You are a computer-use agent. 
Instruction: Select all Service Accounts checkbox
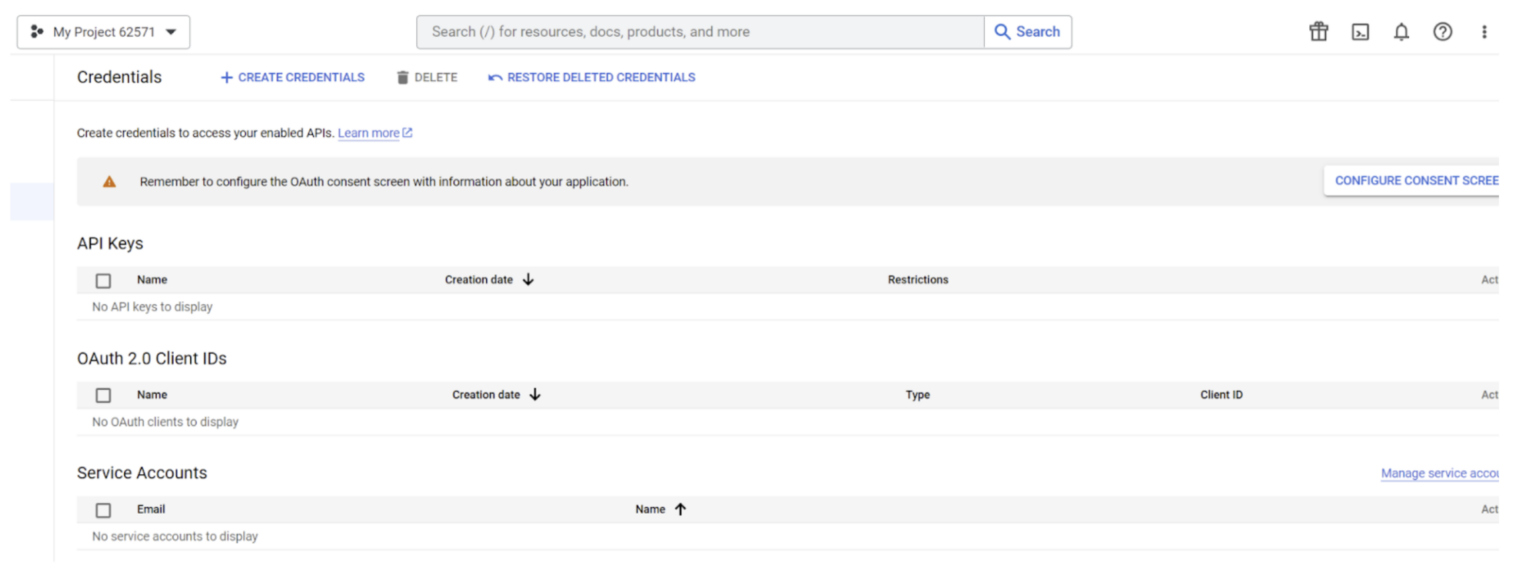(x=103, y=511)
